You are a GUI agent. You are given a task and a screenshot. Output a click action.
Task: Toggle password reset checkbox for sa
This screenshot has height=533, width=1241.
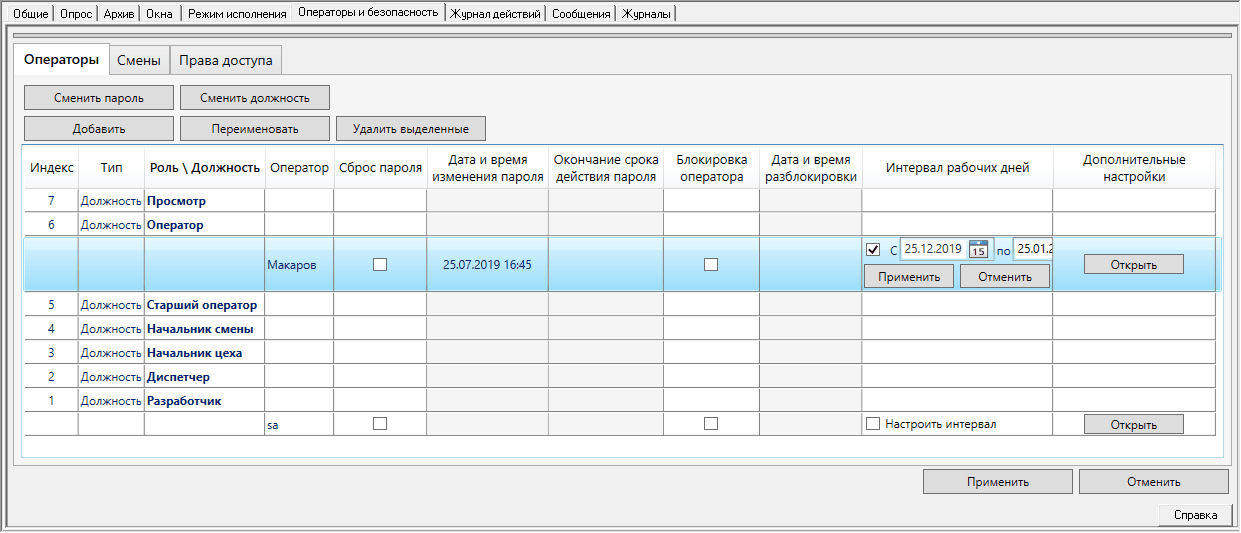point(380,423)
